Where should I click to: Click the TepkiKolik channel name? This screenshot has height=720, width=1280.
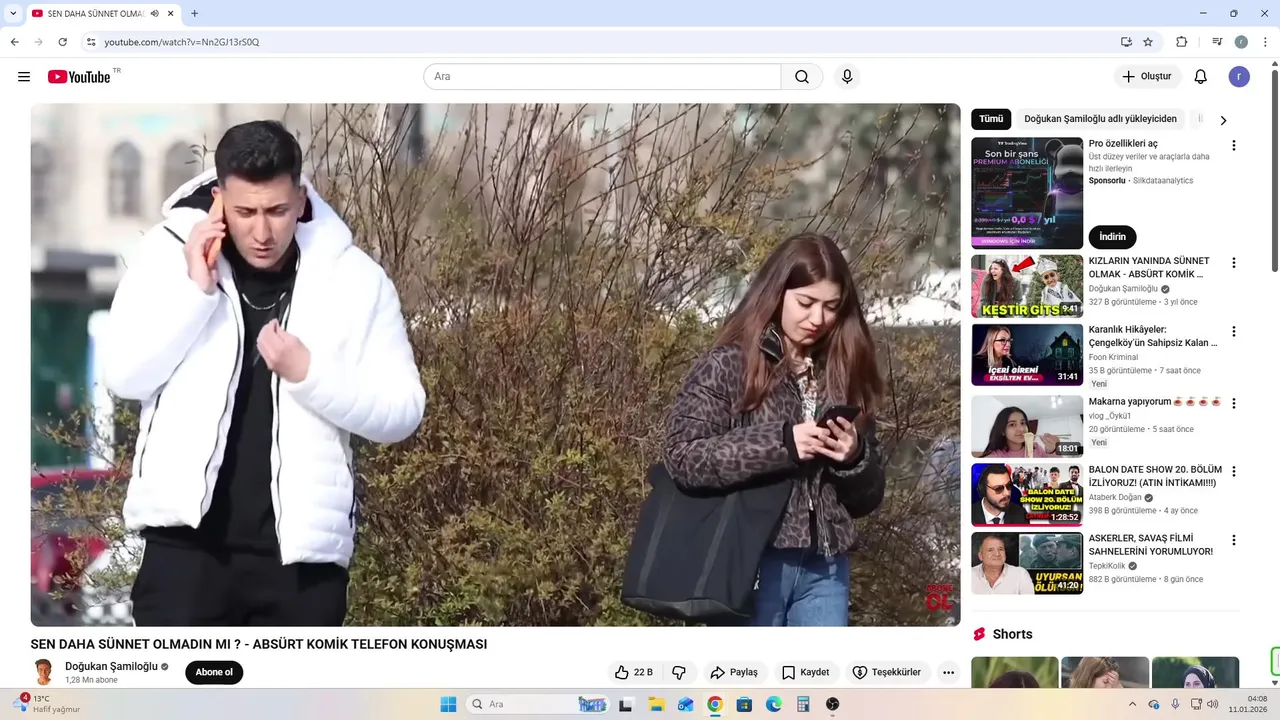(x=1106, y=565)
